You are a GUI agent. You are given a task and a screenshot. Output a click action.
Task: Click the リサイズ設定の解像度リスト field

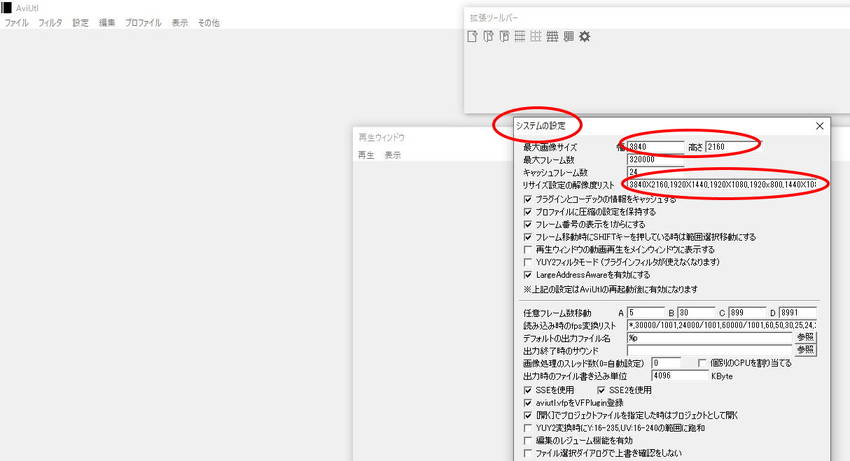[x=722, y=185]
